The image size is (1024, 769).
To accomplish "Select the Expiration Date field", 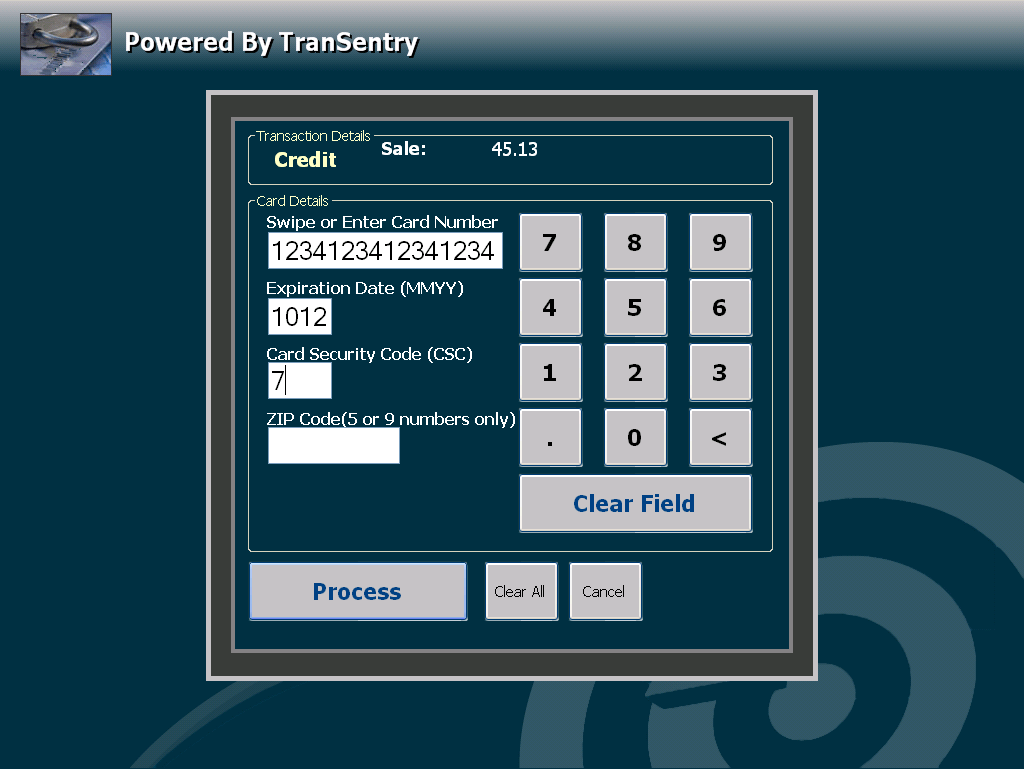I will click(300, 317).
